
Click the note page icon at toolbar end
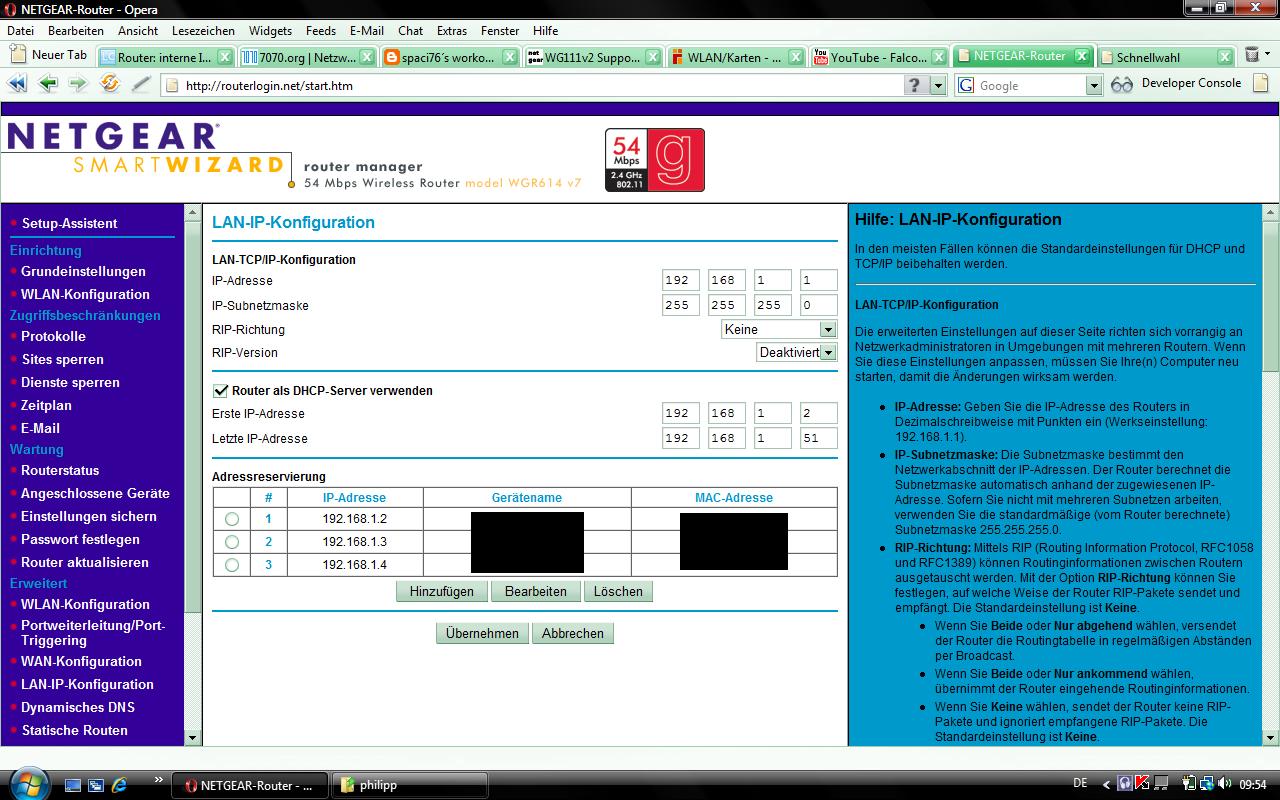1260,85
